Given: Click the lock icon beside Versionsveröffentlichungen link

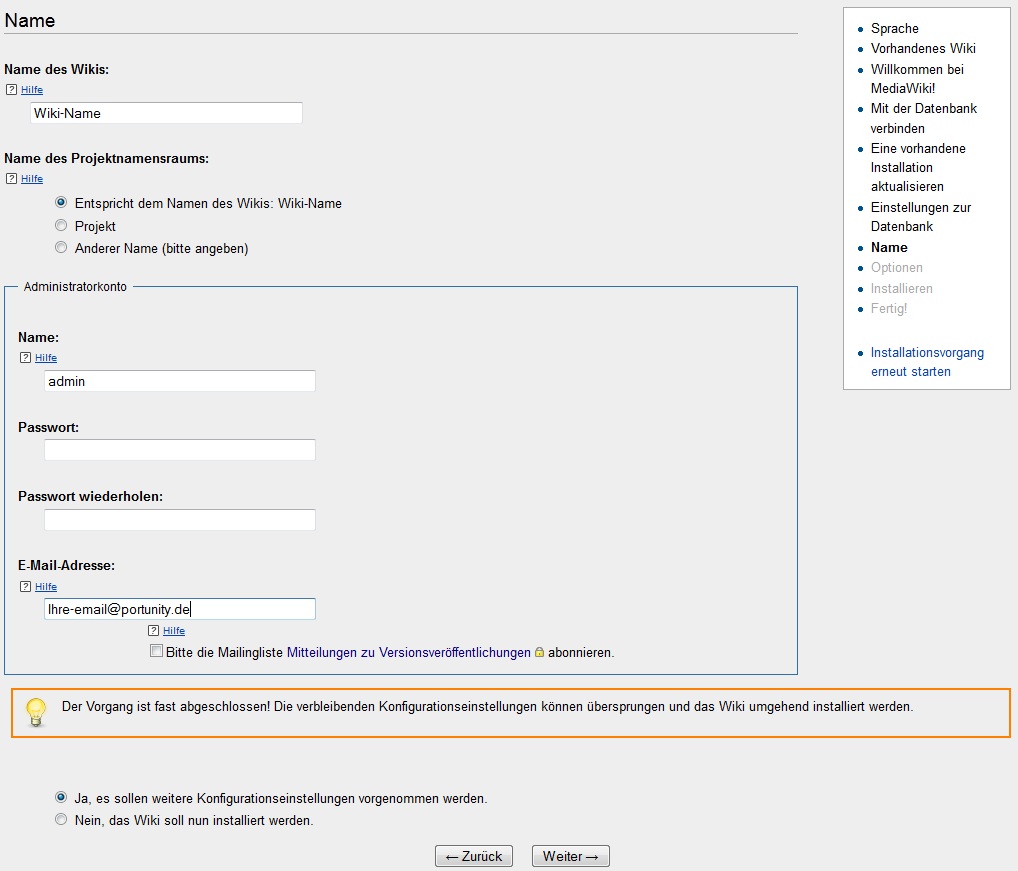Looking at the screenshot, I should [x=539, y=652].
